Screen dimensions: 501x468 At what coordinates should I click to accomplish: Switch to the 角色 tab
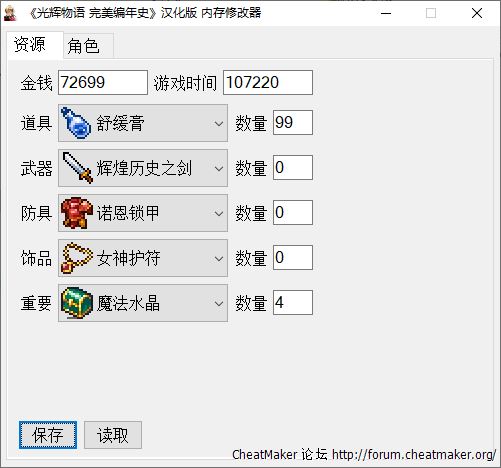(x=83, y=46)
